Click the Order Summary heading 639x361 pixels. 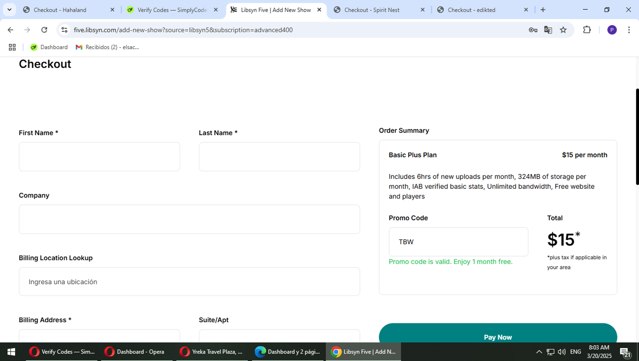[404, 130]
